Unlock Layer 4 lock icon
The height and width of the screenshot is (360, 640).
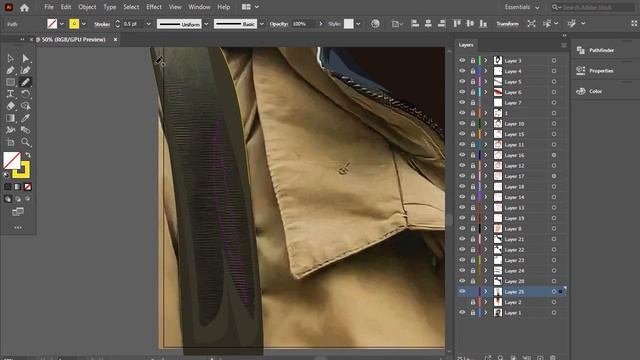click(473, 71)
